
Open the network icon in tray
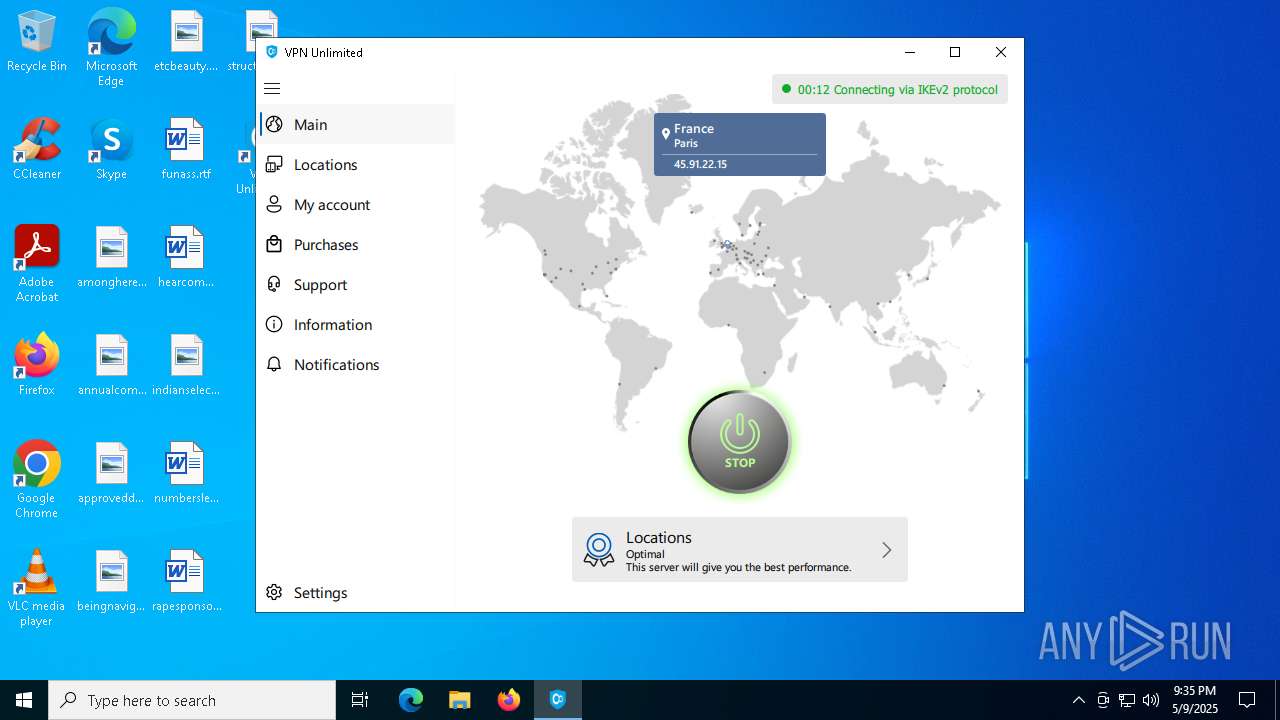[x=1127, y=700]
